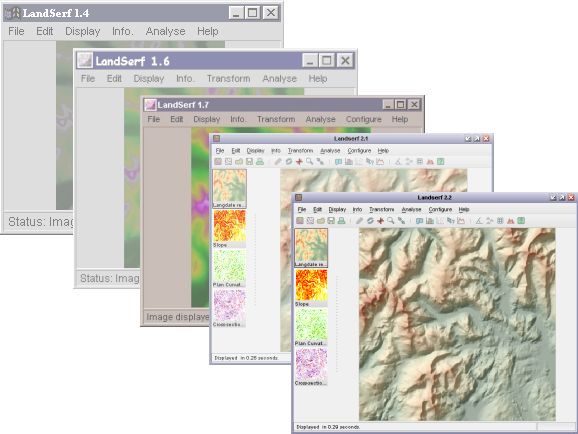Select the red cross pointer tool in Landserf 2.1
The width and height of the screenshot is (578, 434).
pos(299,162)
